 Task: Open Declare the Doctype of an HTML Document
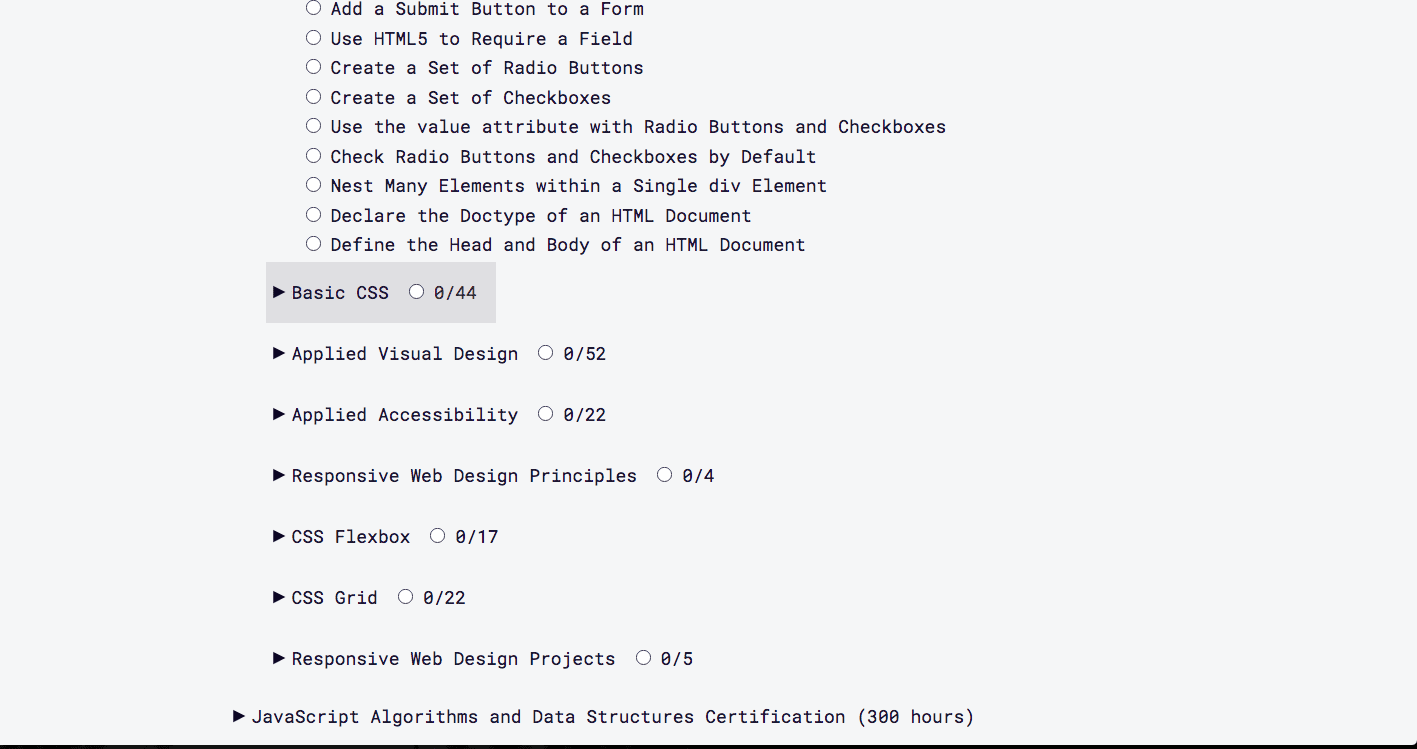click(x=541, y=216)
